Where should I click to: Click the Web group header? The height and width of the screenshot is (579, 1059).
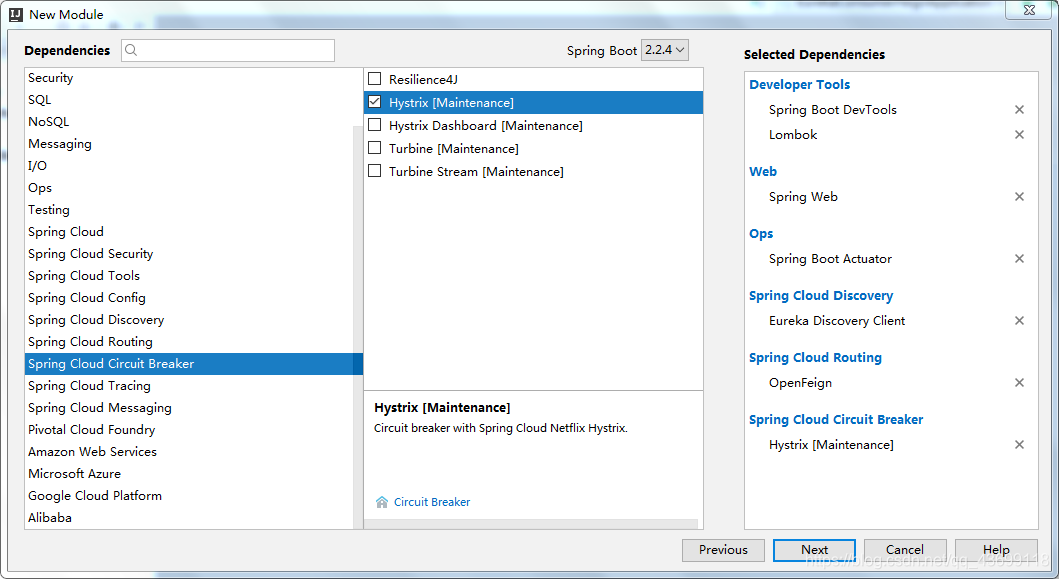(x=763, y=172)
